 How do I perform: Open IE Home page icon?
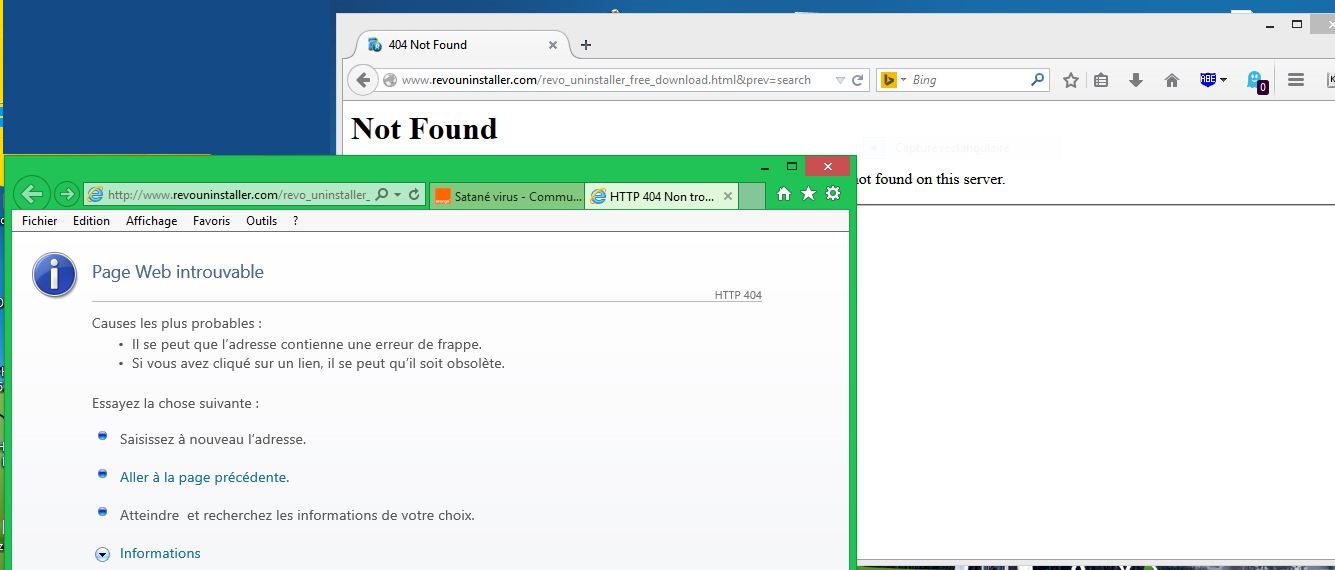[x=784, y=194]
